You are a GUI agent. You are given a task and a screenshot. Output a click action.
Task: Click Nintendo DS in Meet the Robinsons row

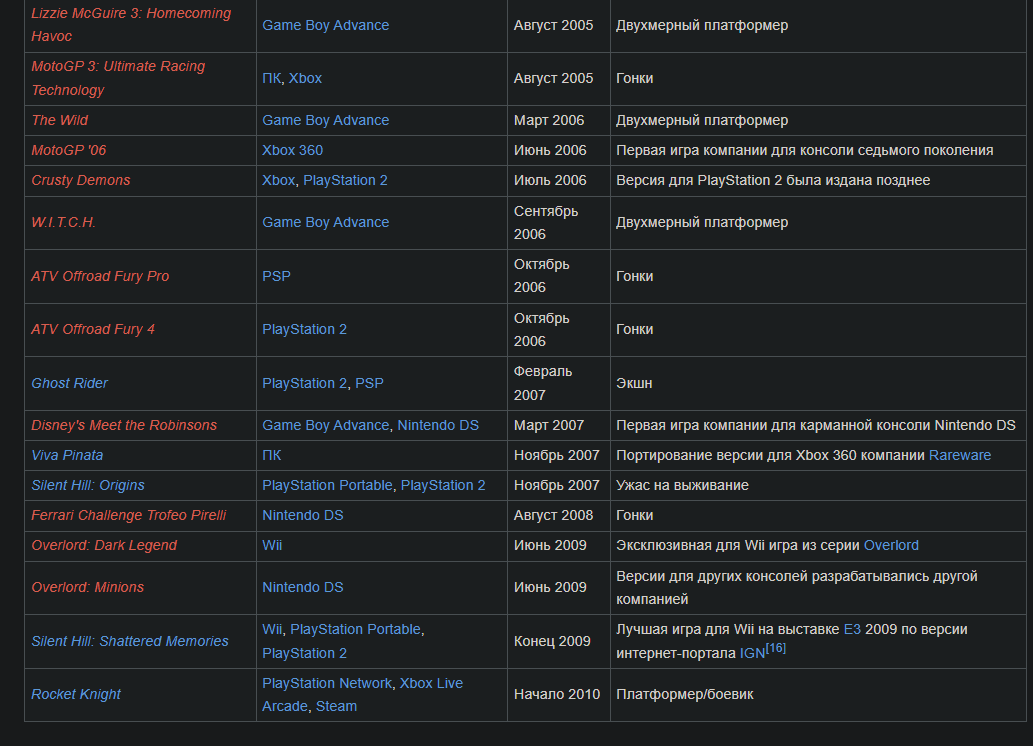[x=438, y=425]
